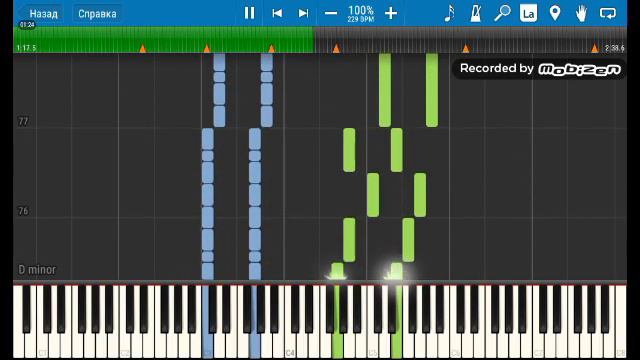
Task: Click the D minor key label
Action: pyautogui.click(x=37, y=270)
